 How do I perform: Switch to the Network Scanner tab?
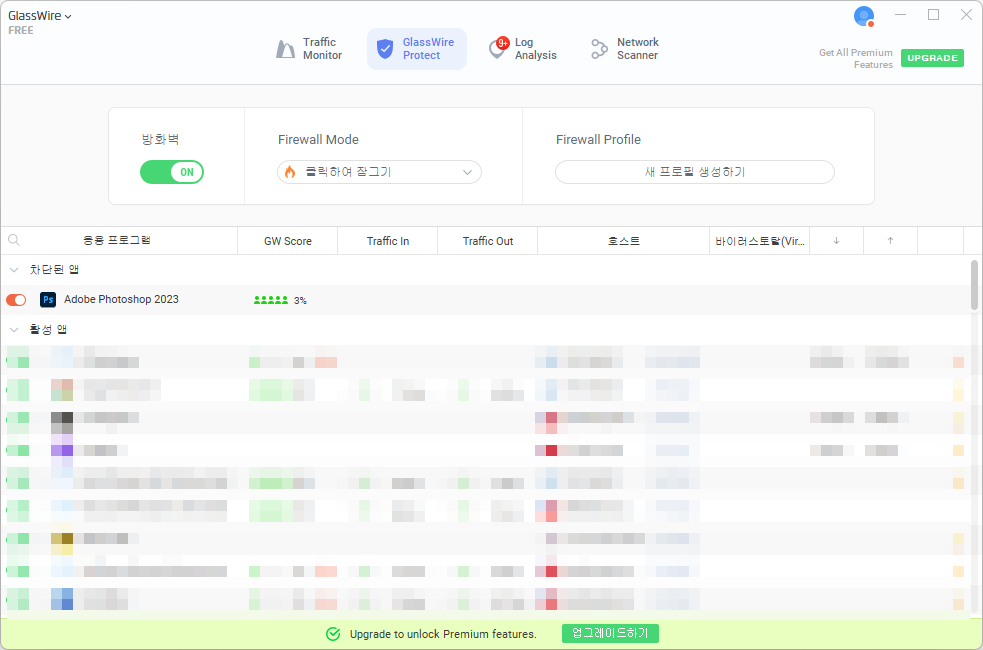pyautogui.click(x=625, y=49)
